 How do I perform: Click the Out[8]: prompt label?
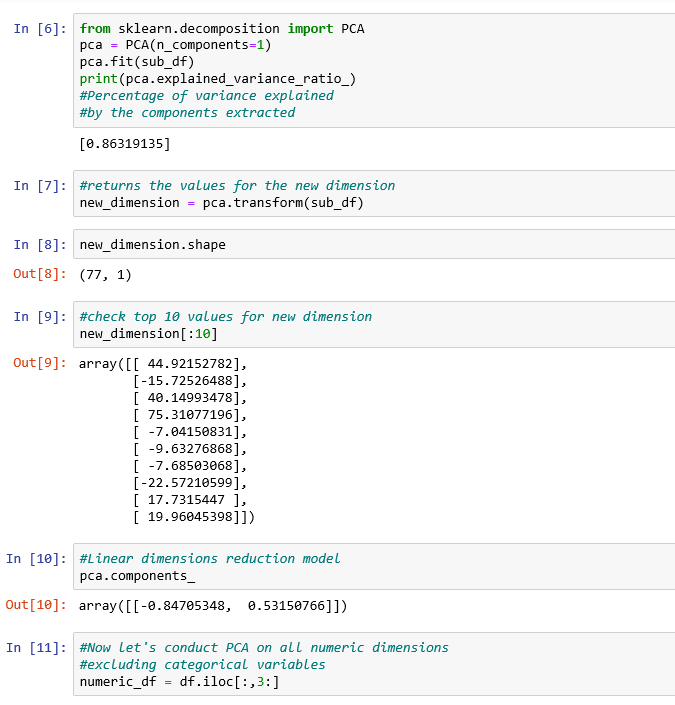coord(40,274)
